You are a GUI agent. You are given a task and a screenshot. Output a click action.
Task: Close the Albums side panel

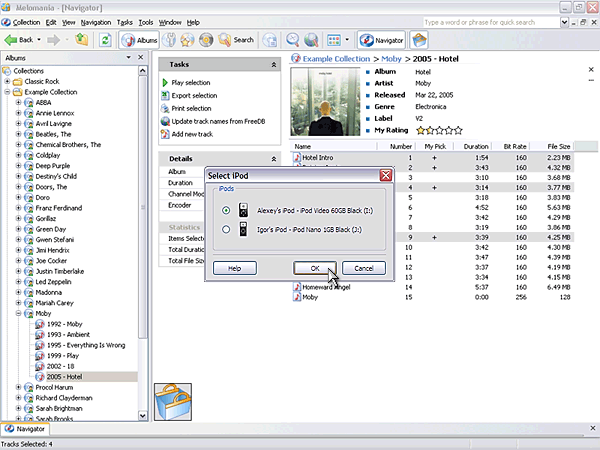point(140,57)
